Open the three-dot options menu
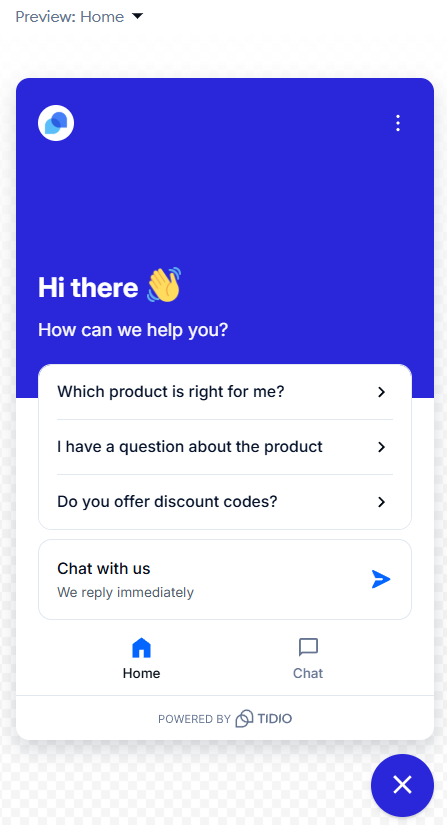The width and height of the screenshot is (447, 825). coord(398,123)
